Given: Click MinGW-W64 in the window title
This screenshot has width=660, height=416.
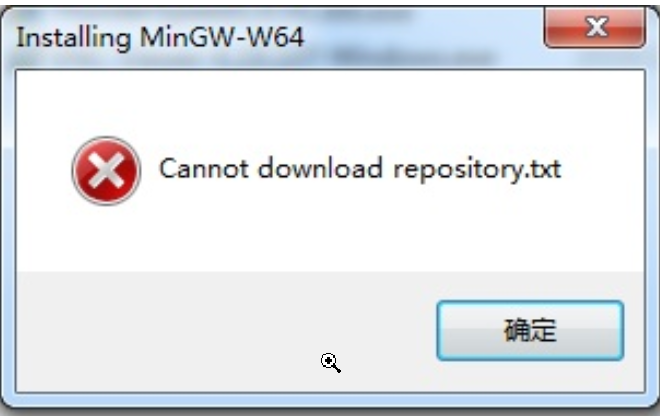Looking at the screenshot, I should (x=222, y=37).
